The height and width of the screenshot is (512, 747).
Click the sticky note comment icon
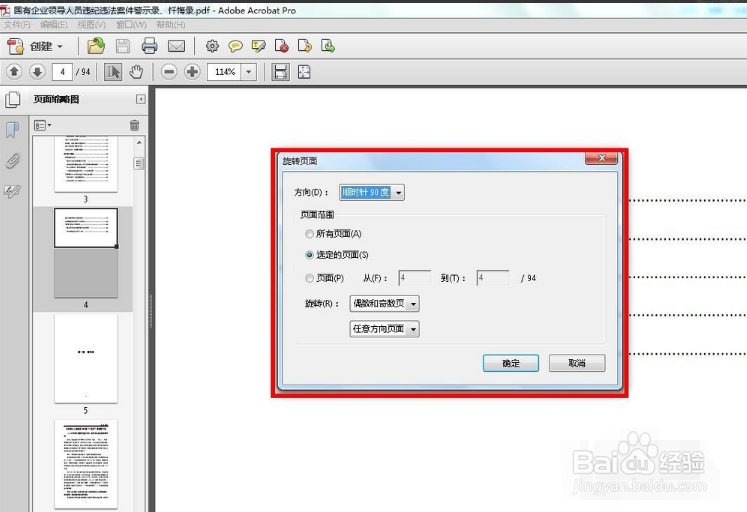point(235,46)
